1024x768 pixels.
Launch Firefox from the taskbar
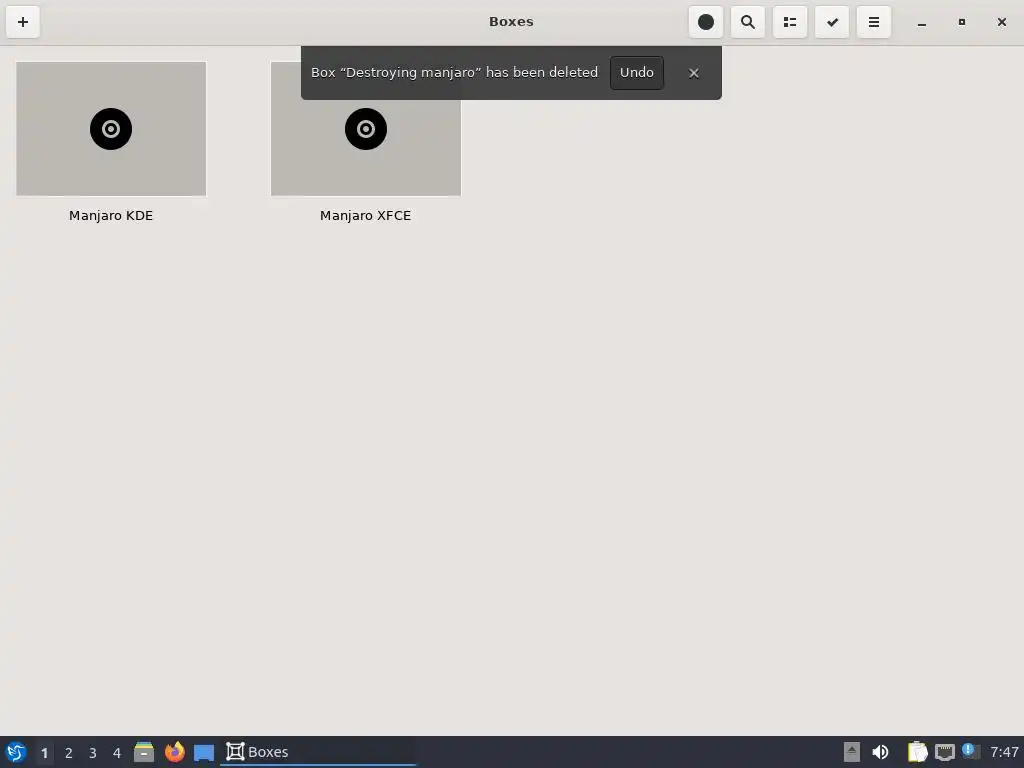pyautogui.click(x=174, y=752)
